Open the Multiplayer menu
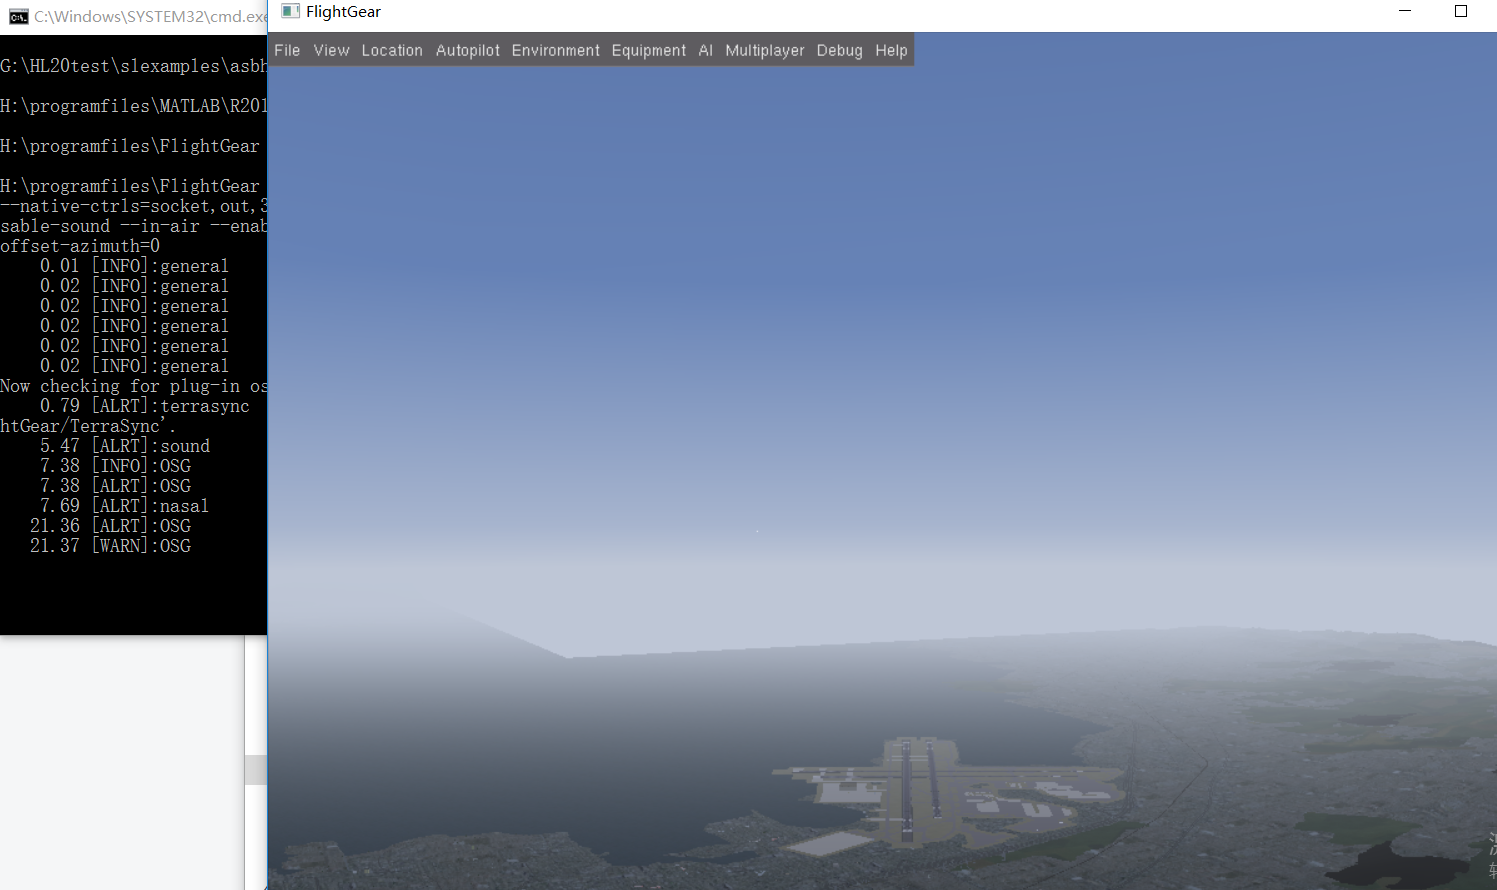The image size is (1497, 890). tap(765, 49)
